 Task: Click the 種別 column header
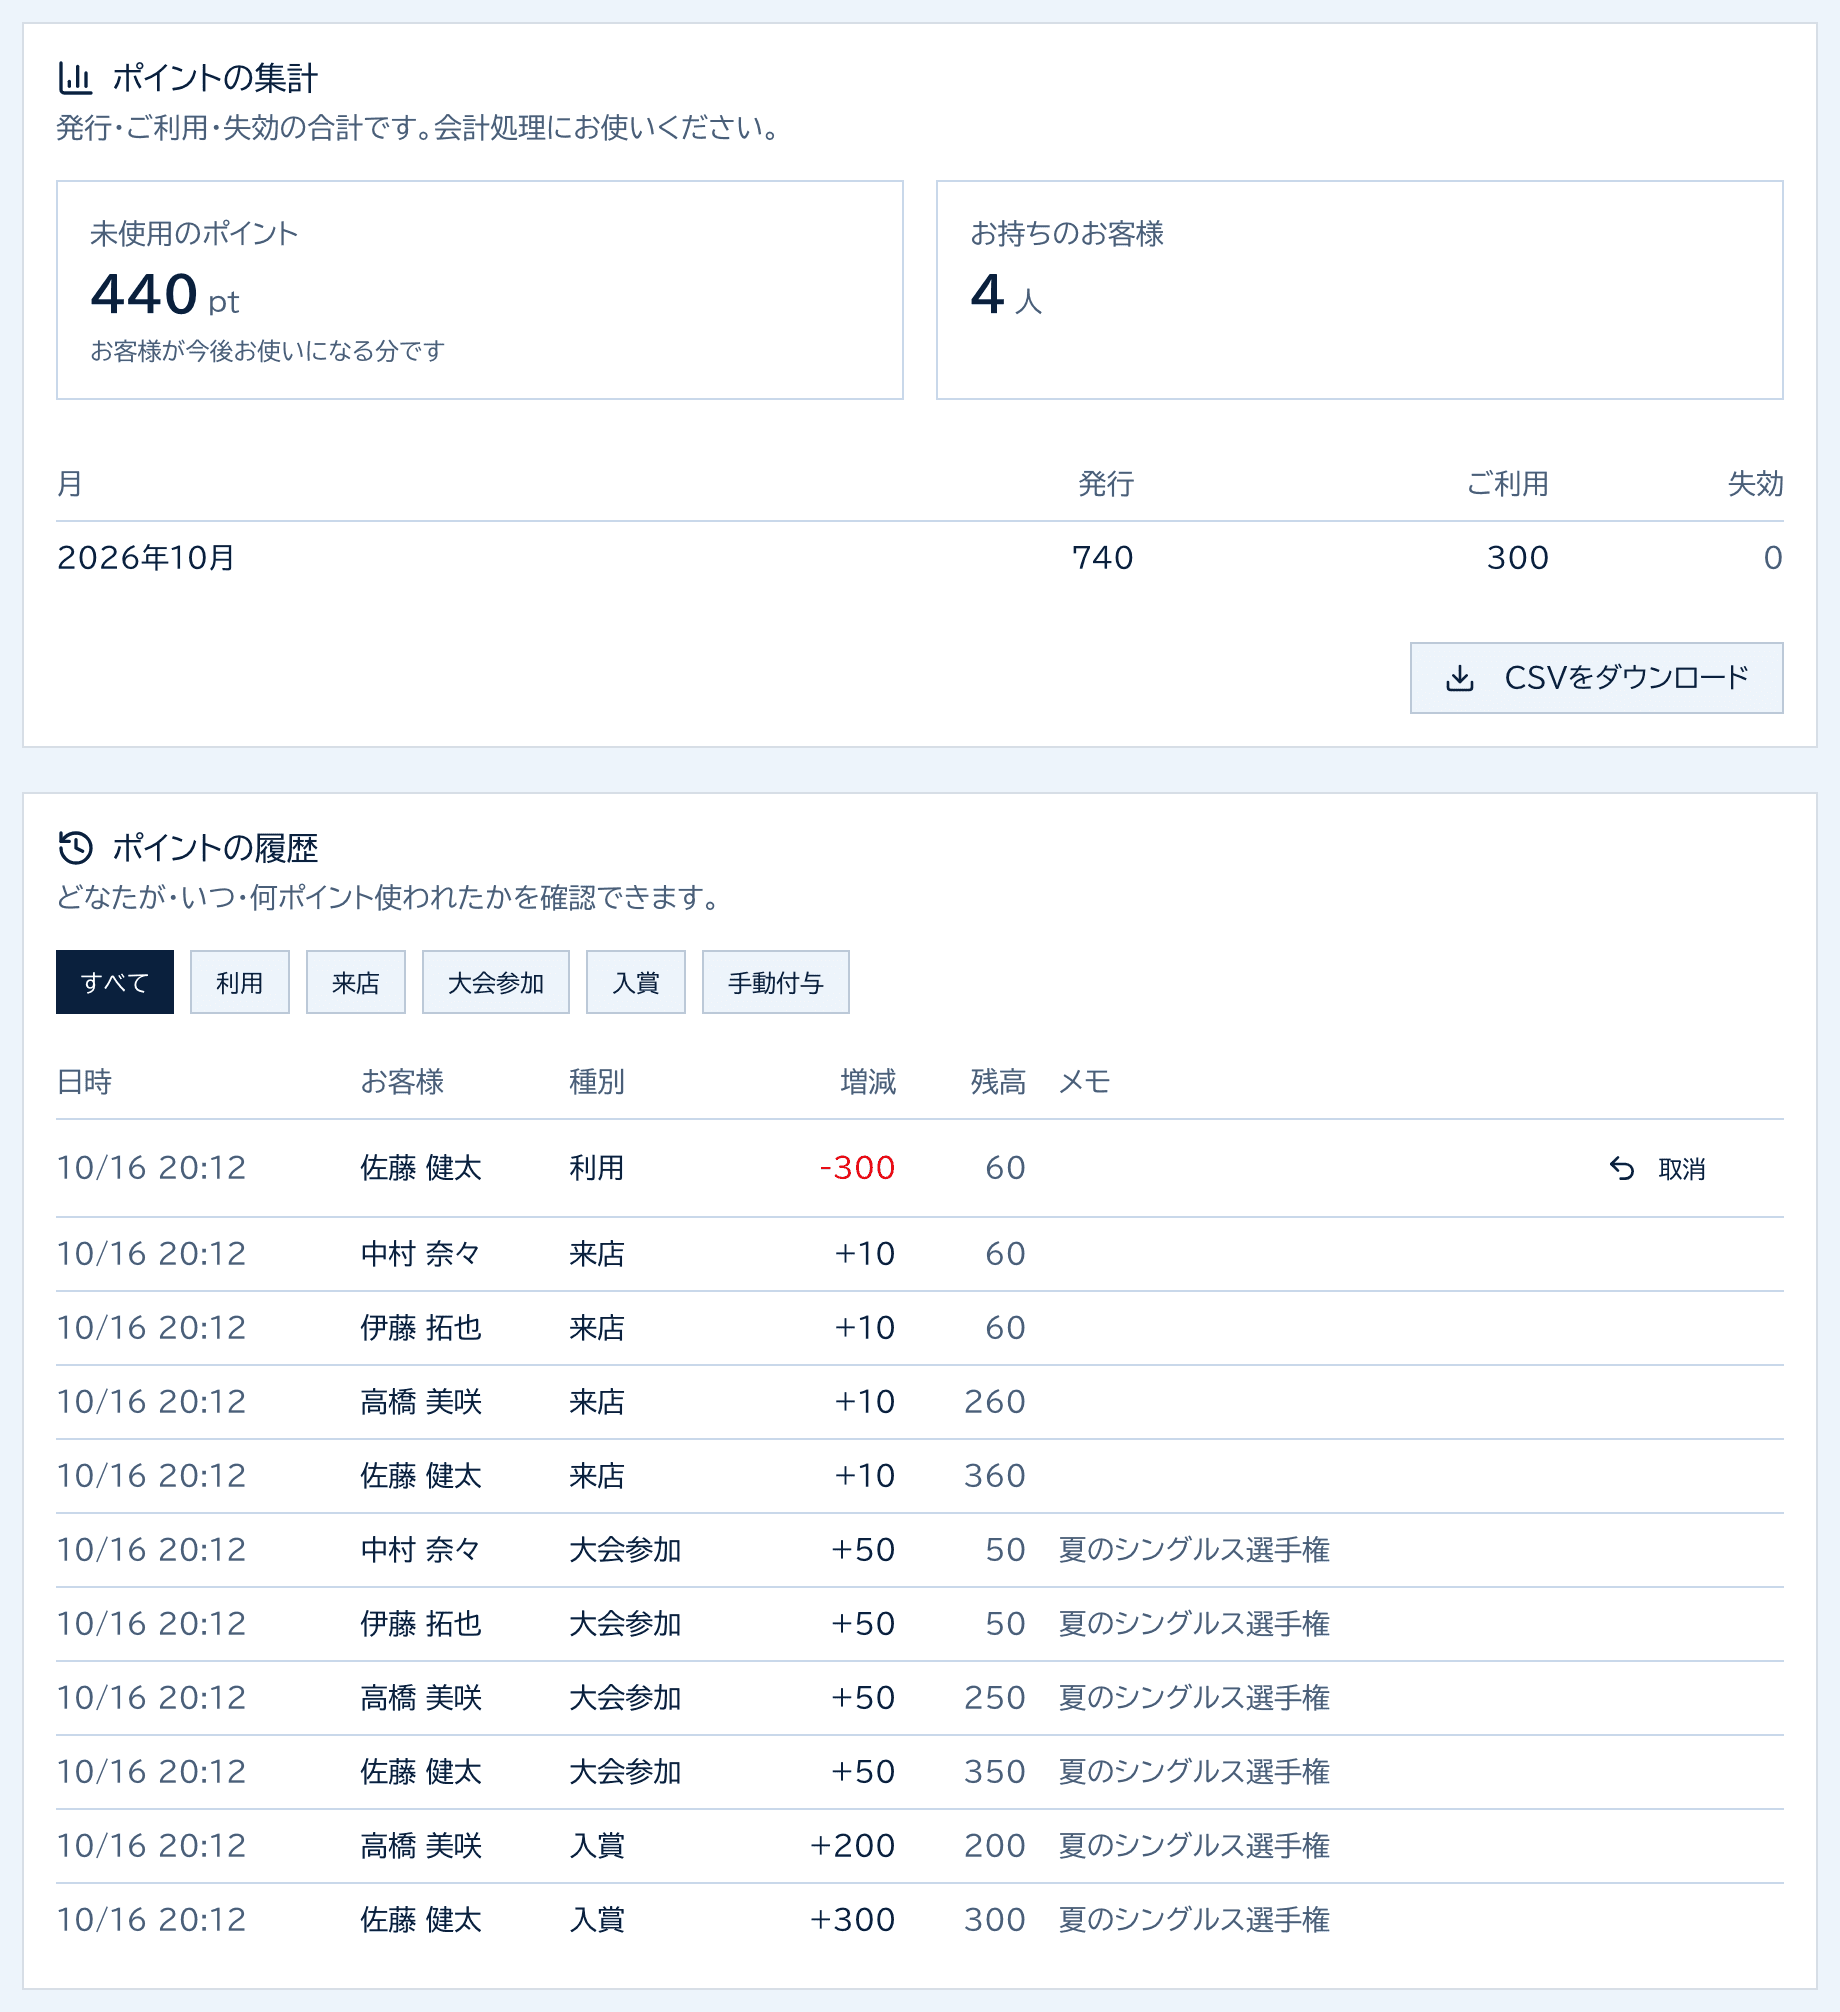(597, 1082)
